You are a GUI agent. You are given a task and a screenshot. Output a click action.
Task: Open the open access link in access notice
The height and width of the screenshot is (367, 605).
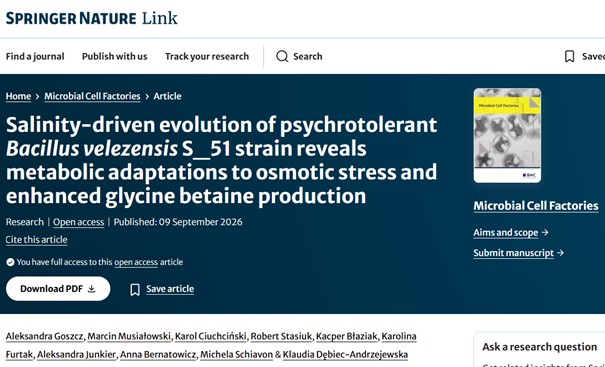point(136,262)
